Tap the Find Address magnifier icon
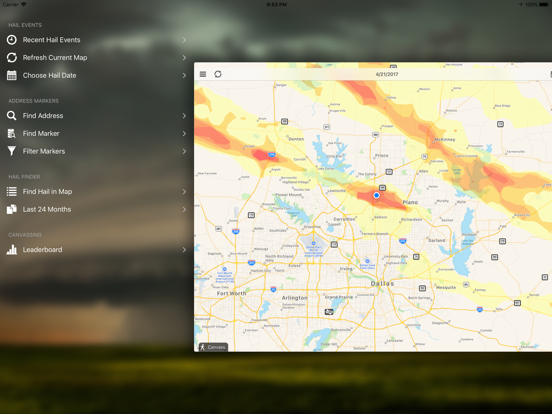Screen dimensions: 552x414 [x=12, y=115]
